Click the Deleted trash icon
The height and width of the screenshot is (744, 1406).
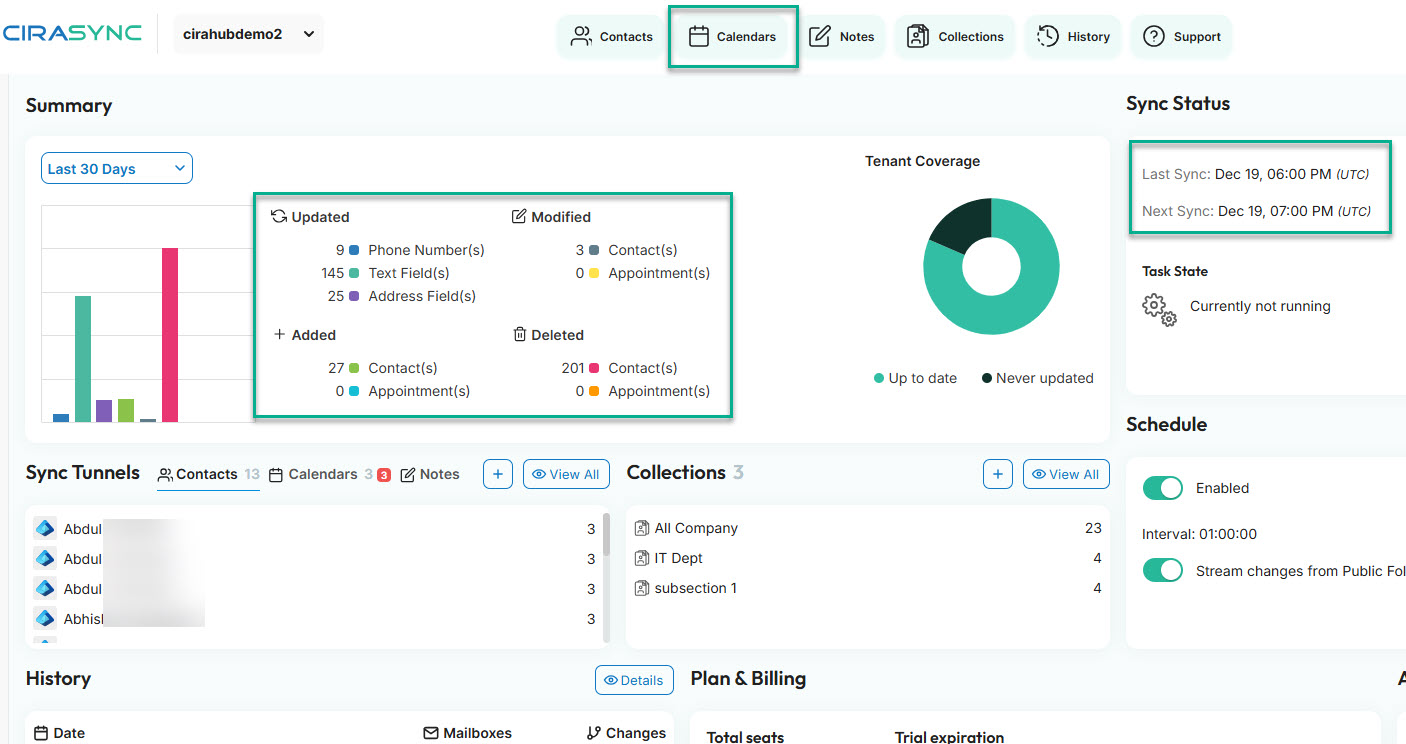tap(519, 335)
